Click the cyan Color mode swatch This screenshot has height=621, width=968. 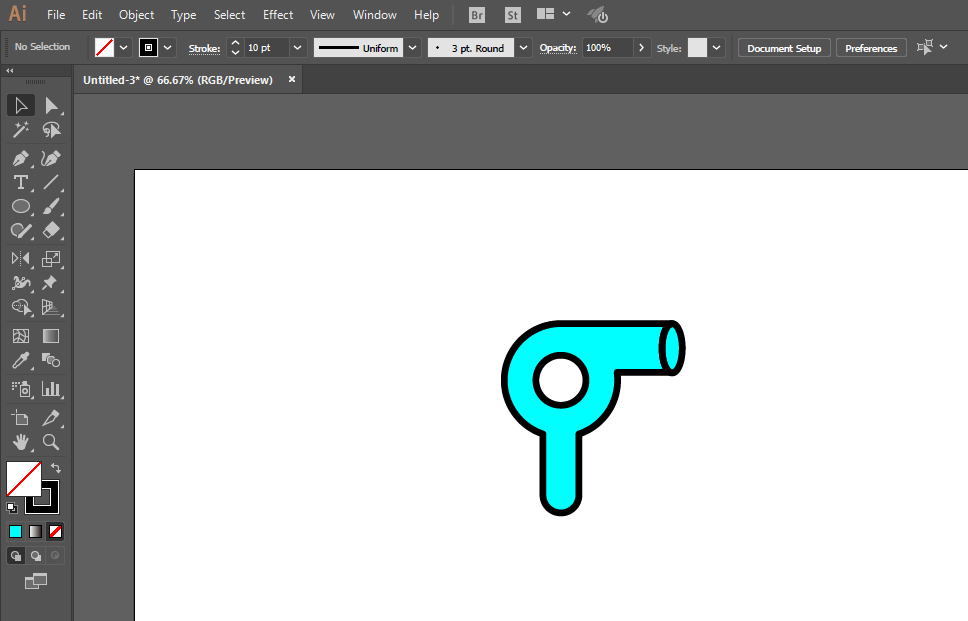tap(15, 531)
